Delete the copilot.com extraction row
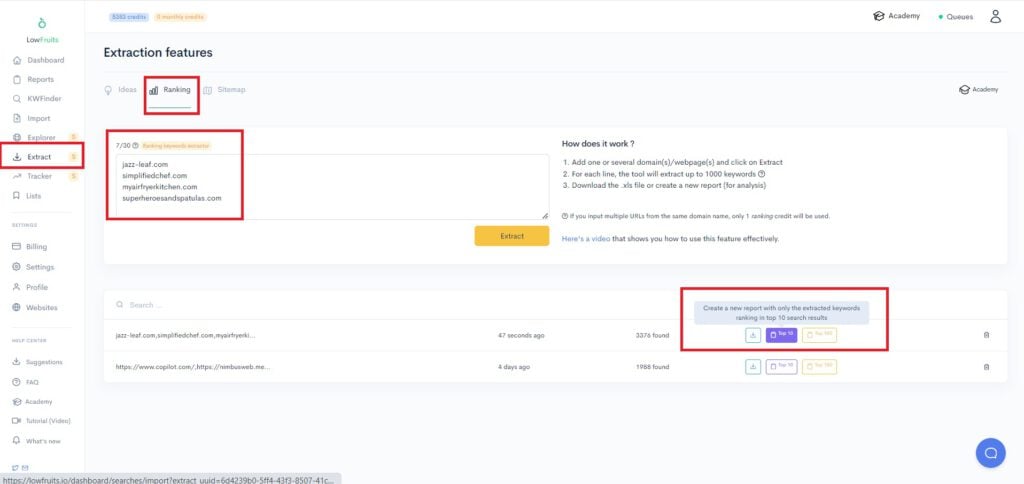 point(986,367)
